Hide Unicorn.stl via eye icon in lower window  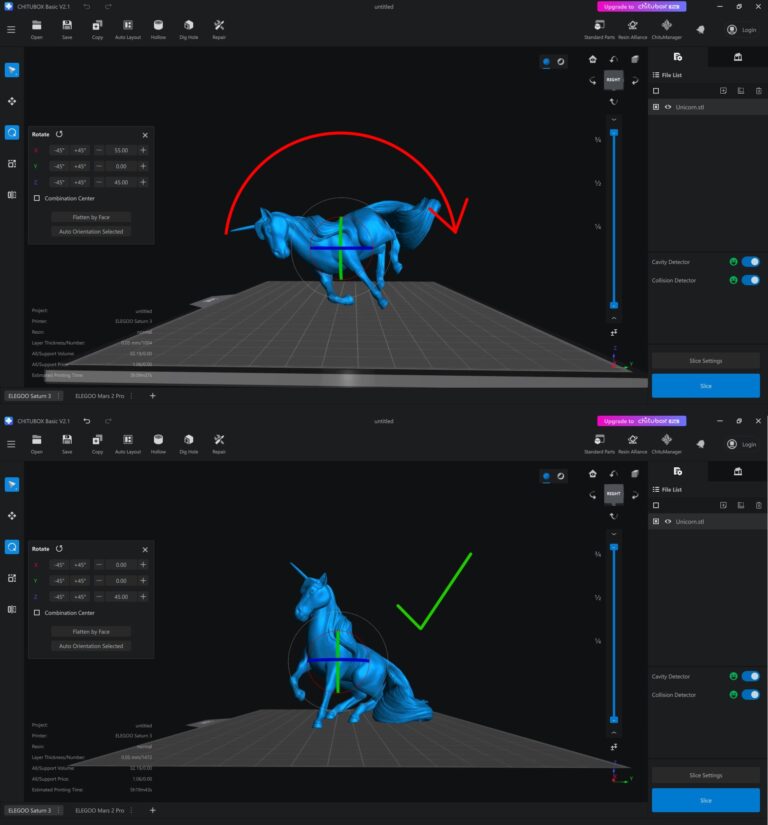click(x=668, y=521)
